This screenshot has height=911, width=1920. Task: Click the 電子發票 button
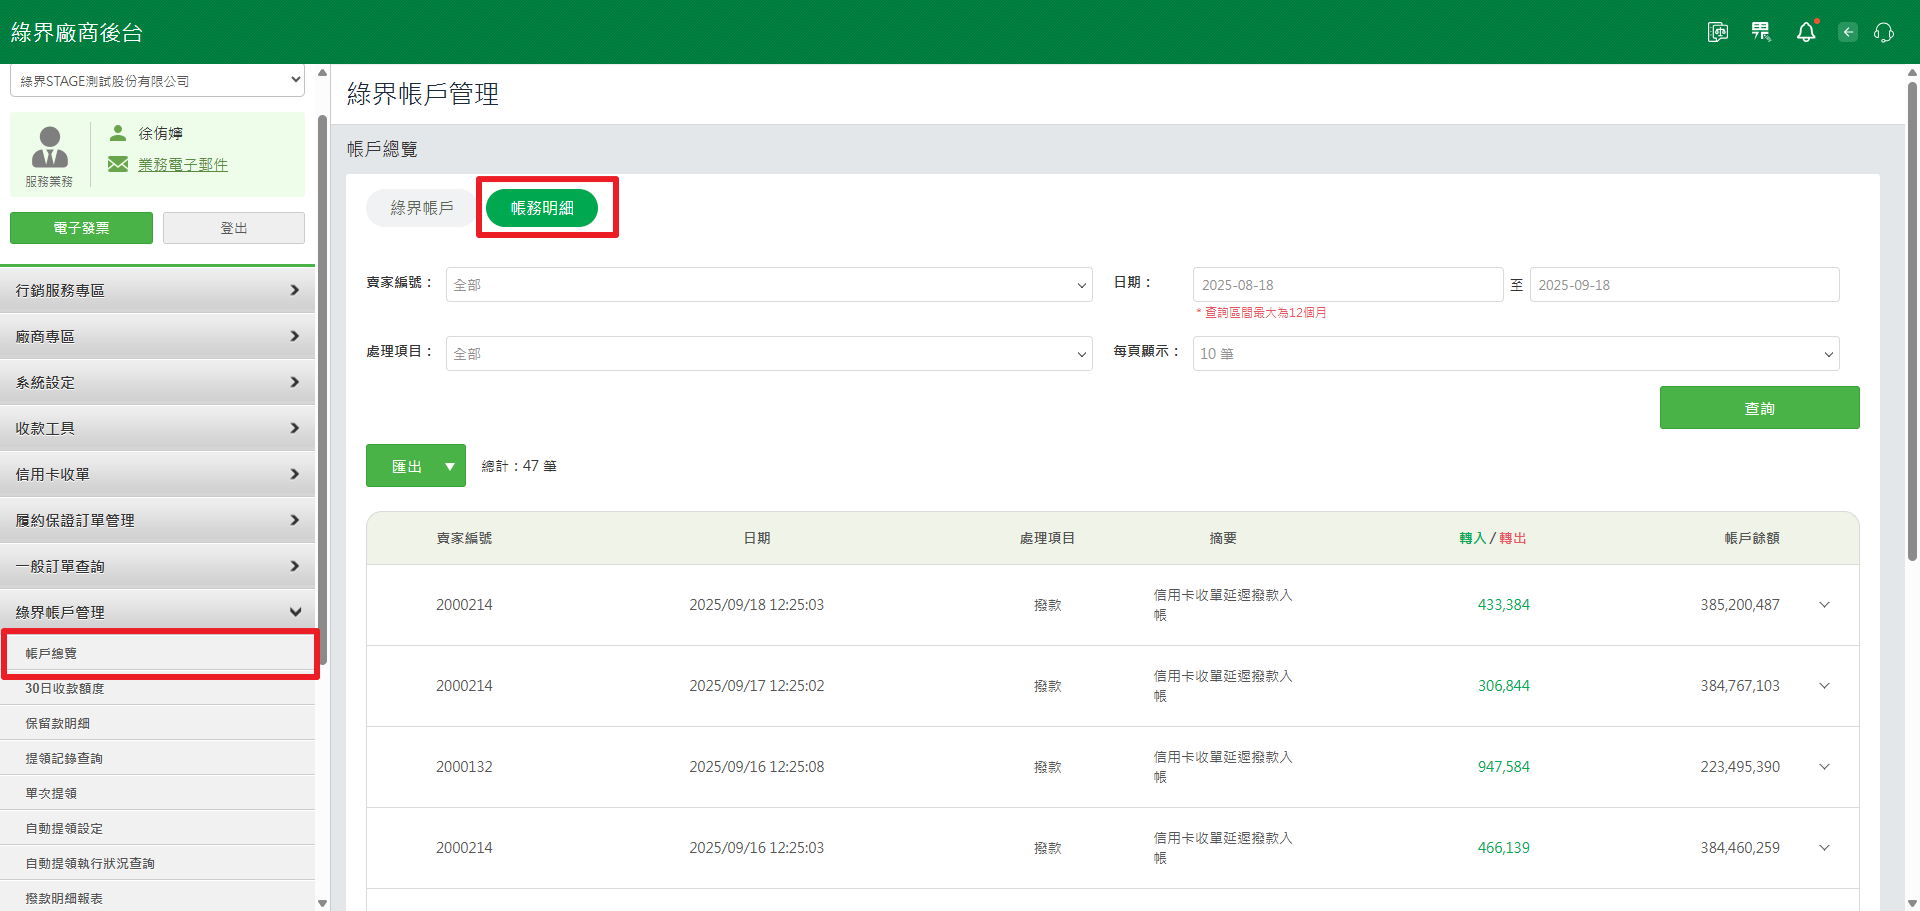(x=81, y=228)
